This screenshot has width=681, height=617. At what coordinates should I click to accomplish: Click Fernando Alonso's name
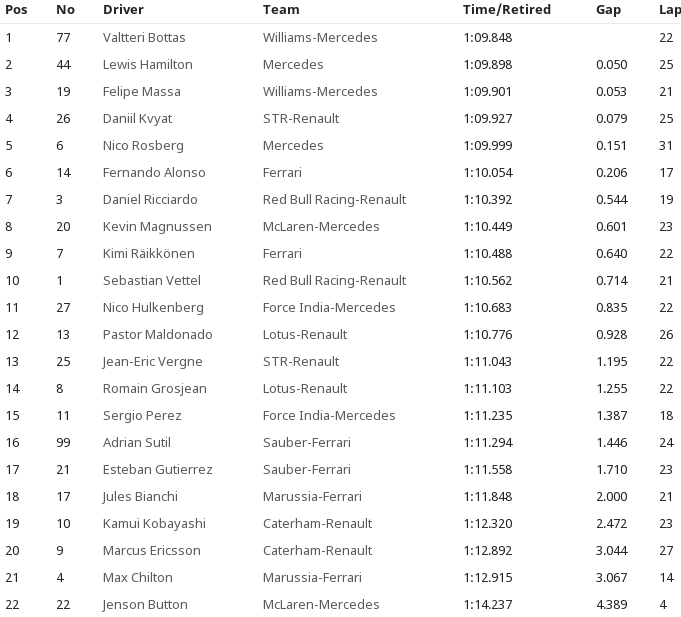click(154, 172)
